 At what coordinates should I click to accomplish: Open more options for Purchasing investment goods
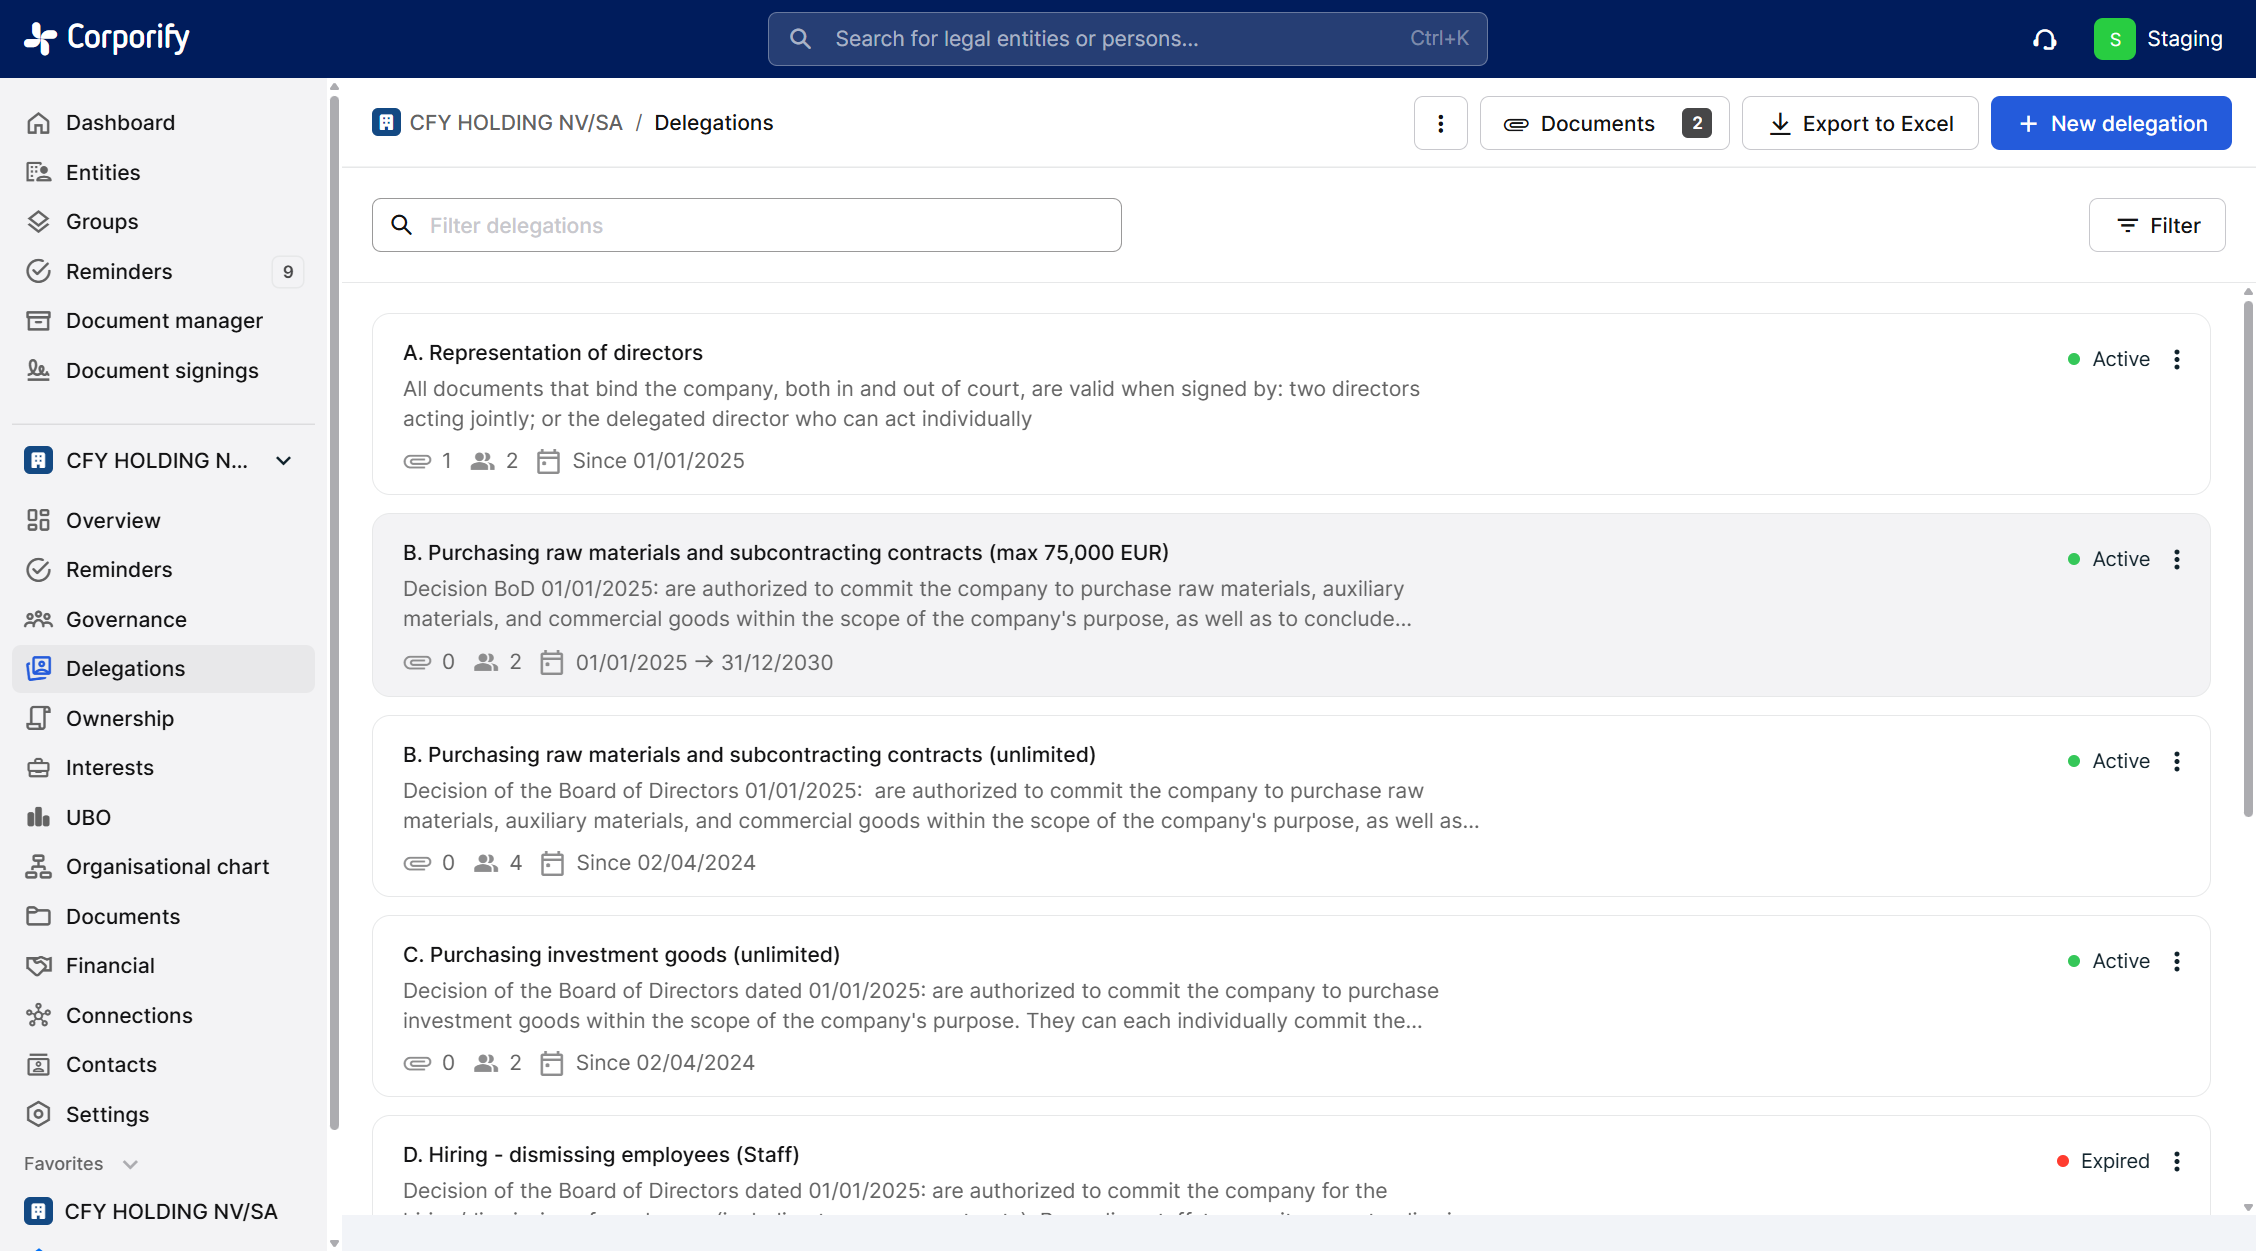tap(2177, 961)
